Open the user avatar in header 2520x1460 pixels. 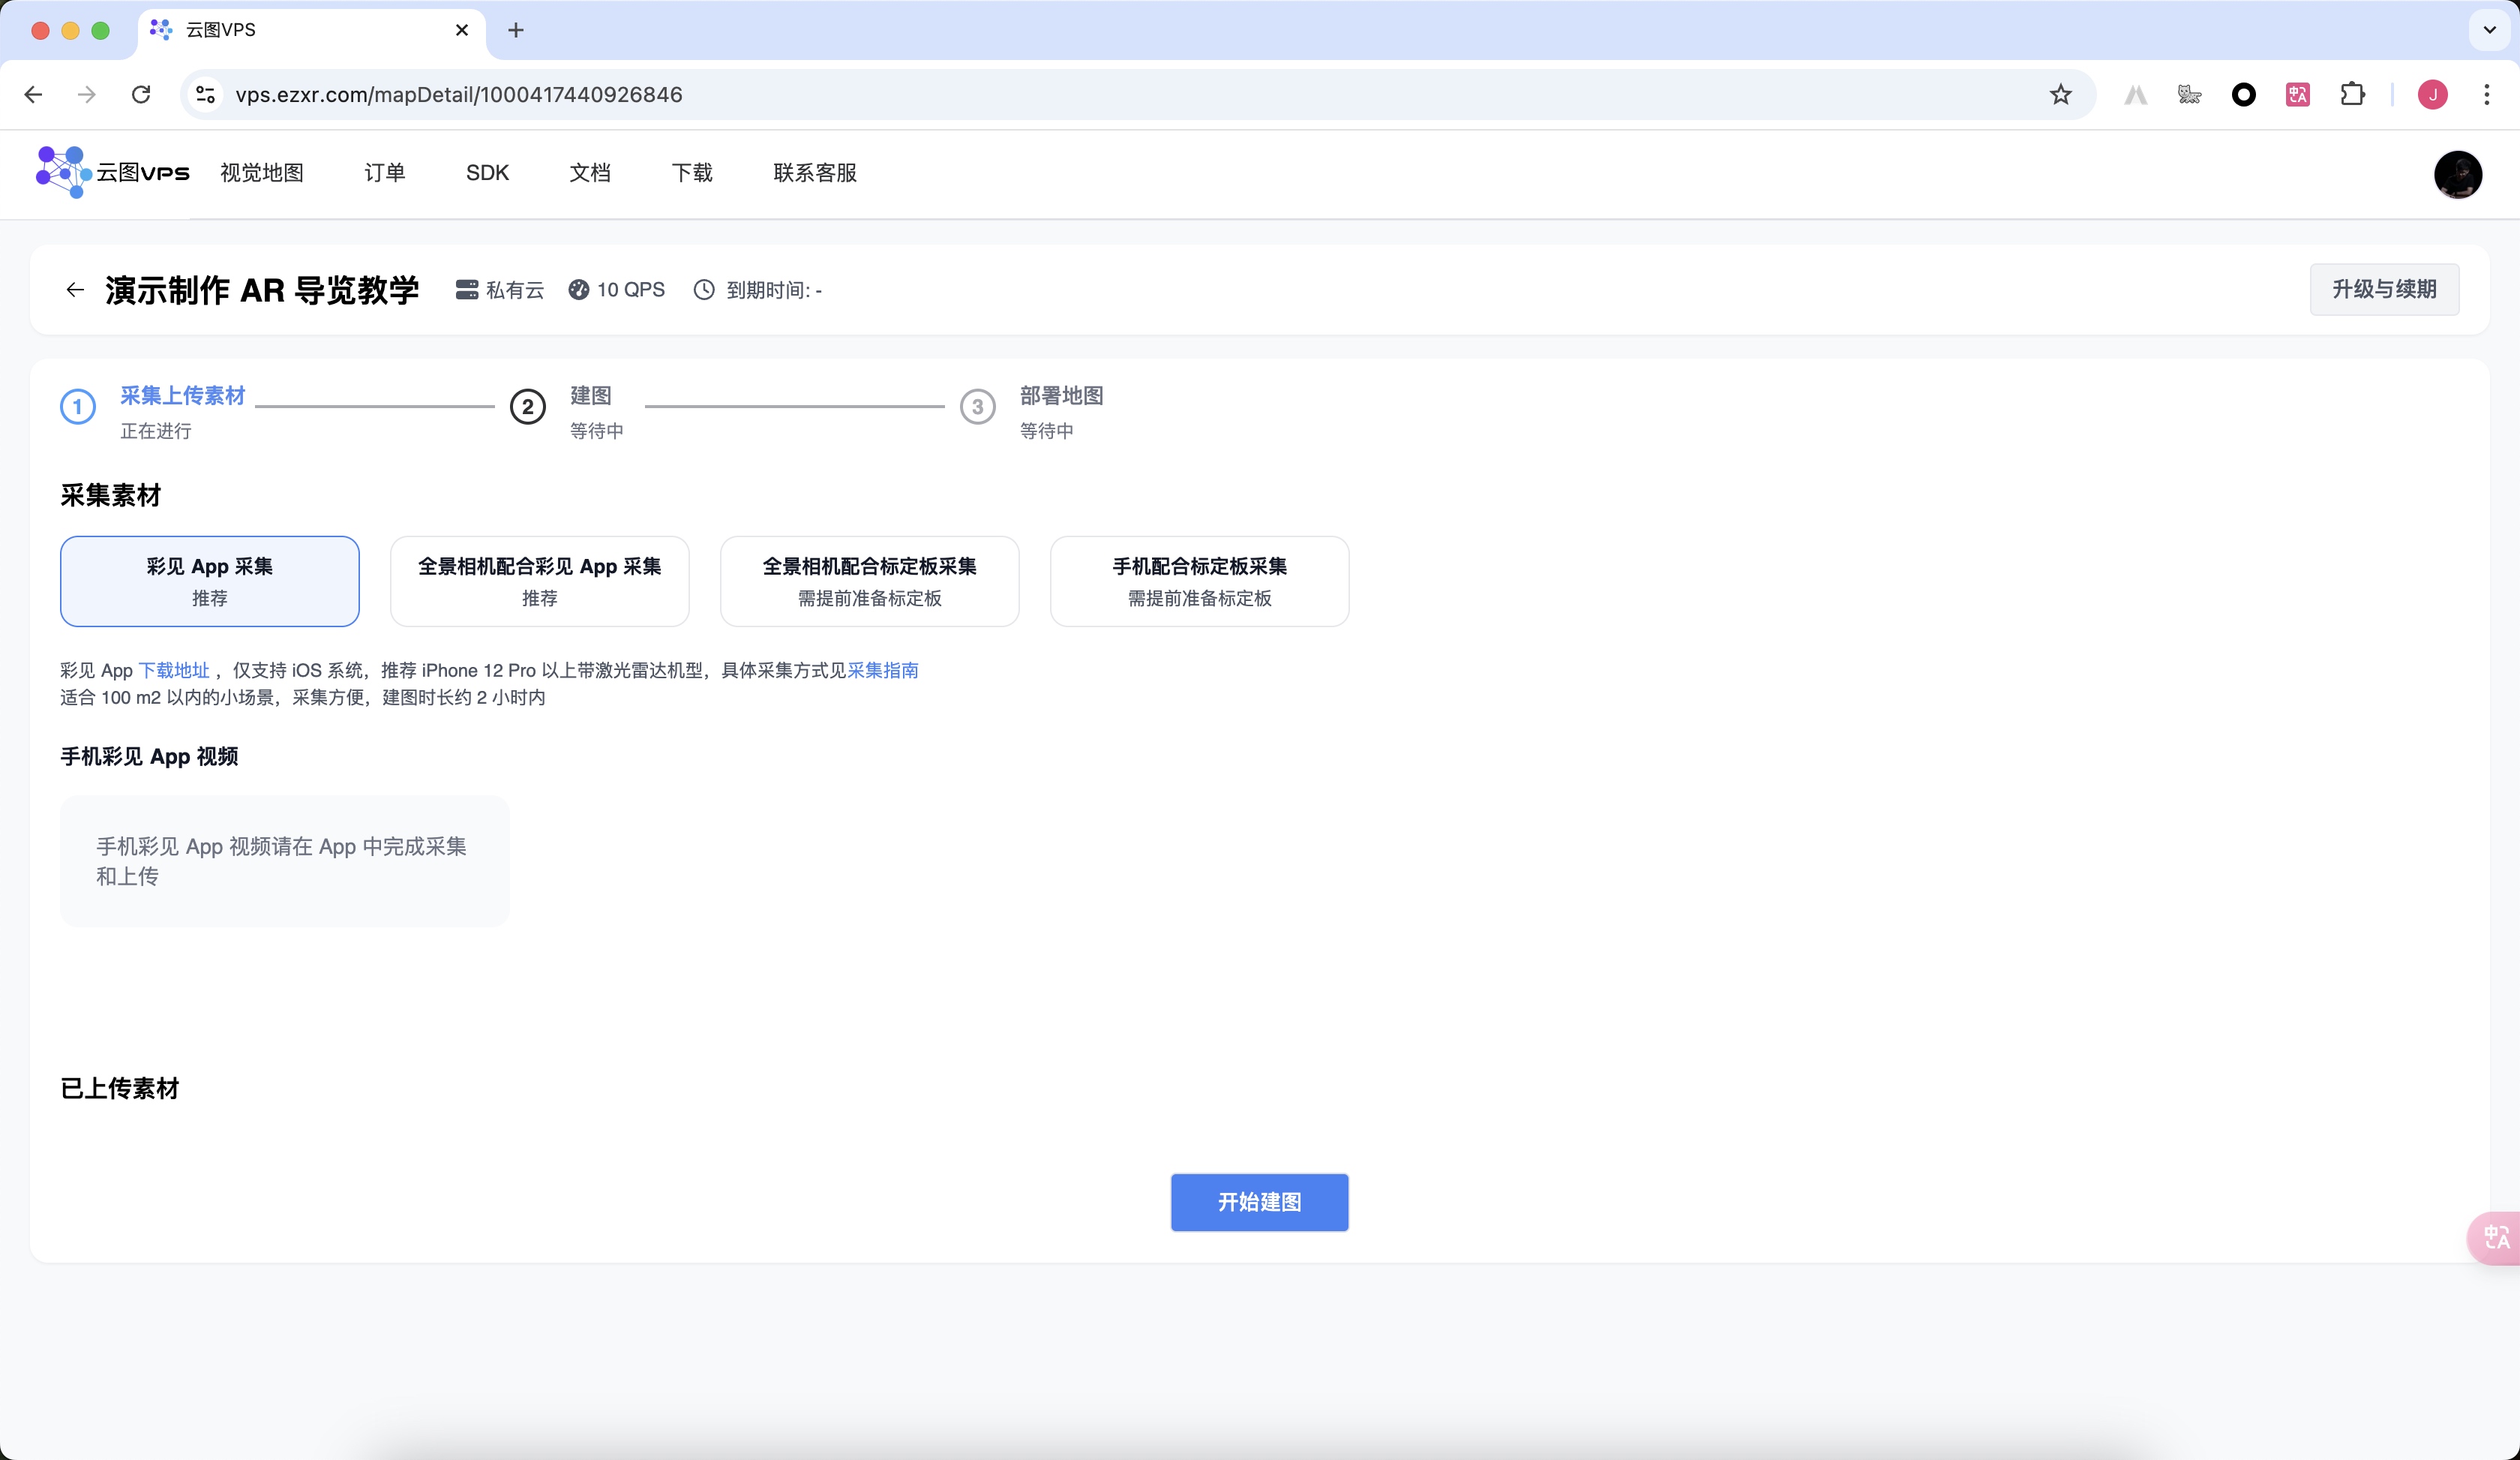pyautogui.click(x=2456, y=174)
